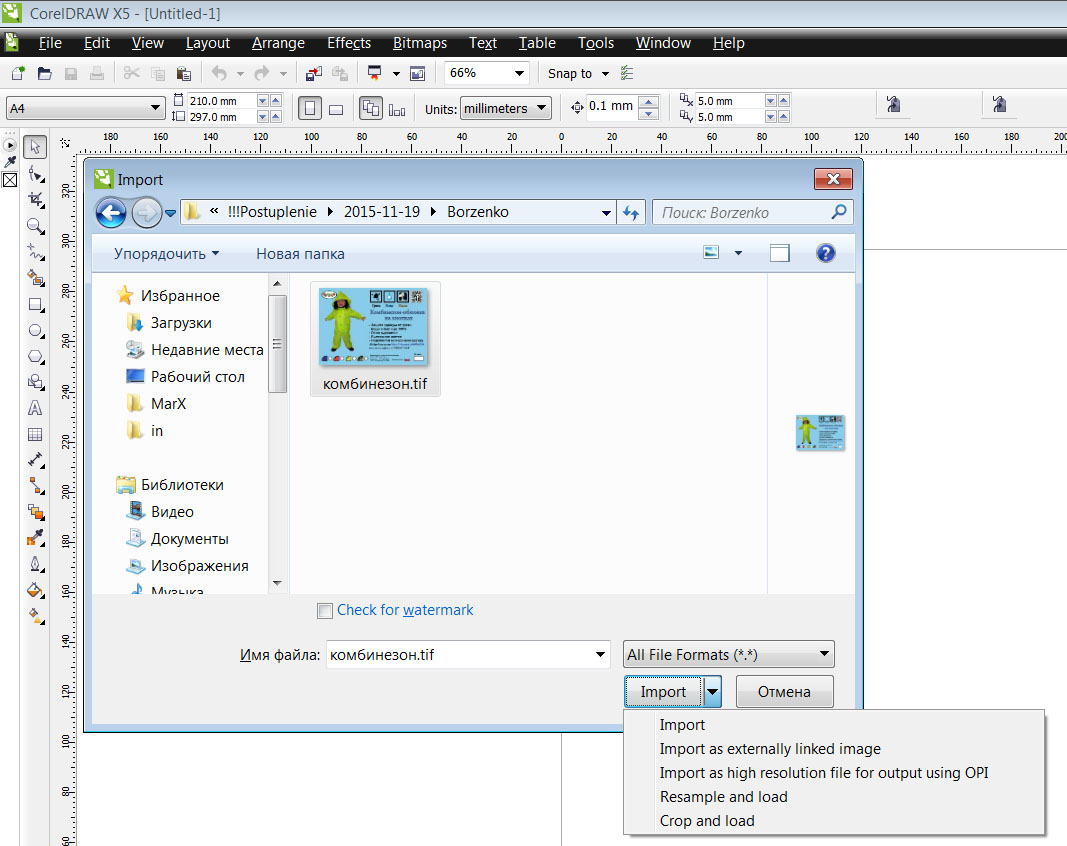The height and width of the screenshot is (846, 1067).
Task: Select the Rectangle tool
Action: pyautogui.click(x=35, y=304)
